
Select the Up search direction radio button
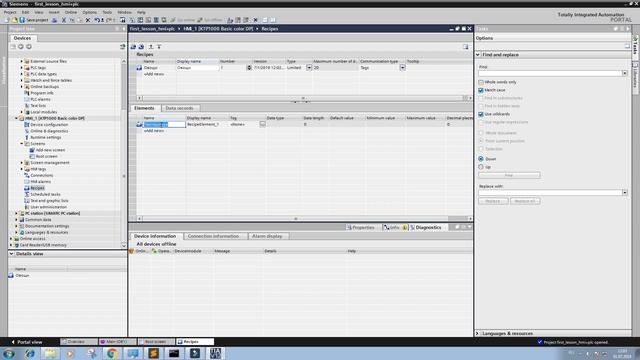point(481,167)
